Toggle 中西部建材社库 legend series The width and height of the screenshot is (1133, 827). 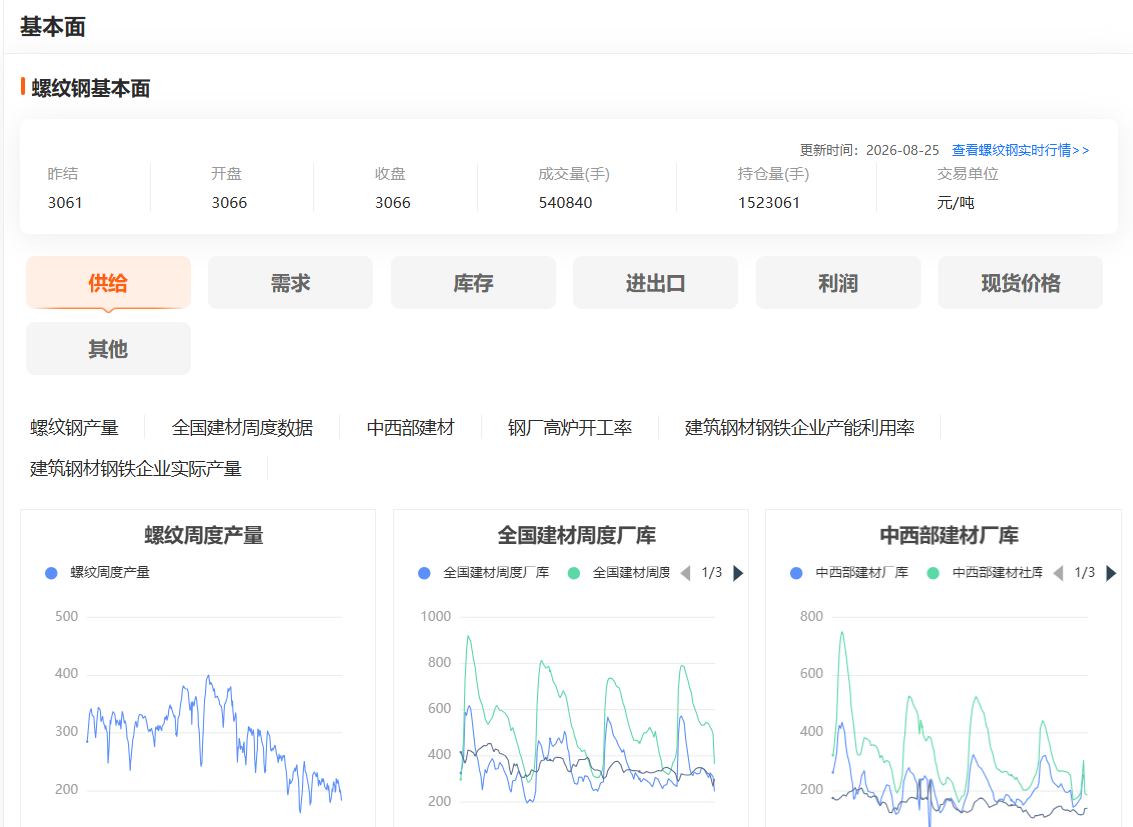tap(985, 573)
